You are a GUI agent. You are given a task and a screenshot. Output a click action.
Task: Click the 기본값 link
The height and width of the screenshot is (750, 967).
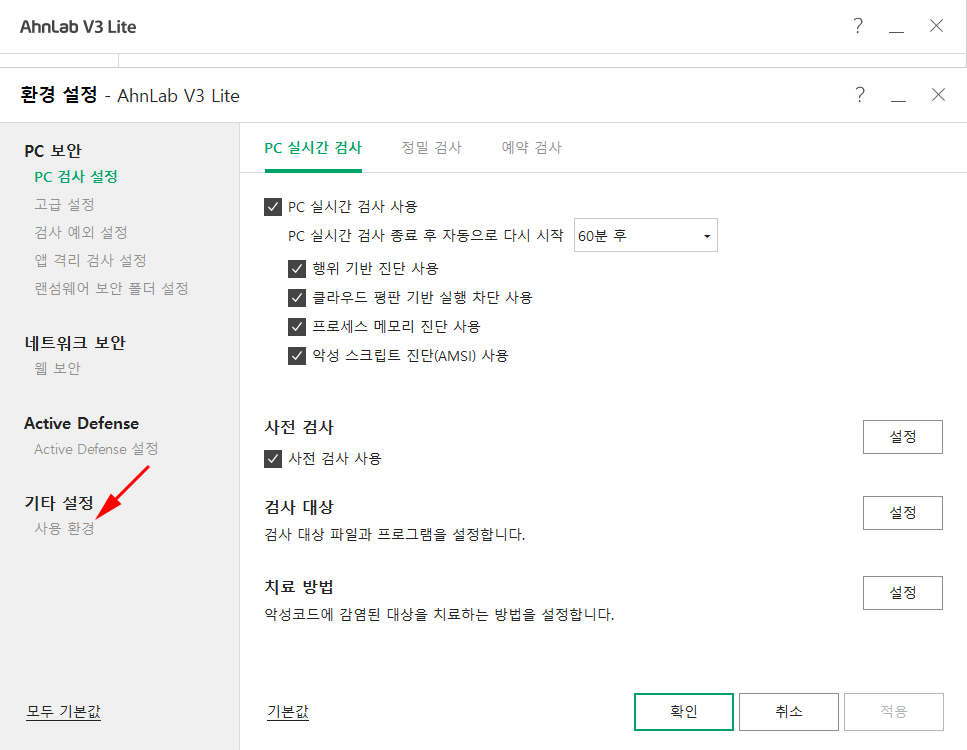tap(287, 712)
